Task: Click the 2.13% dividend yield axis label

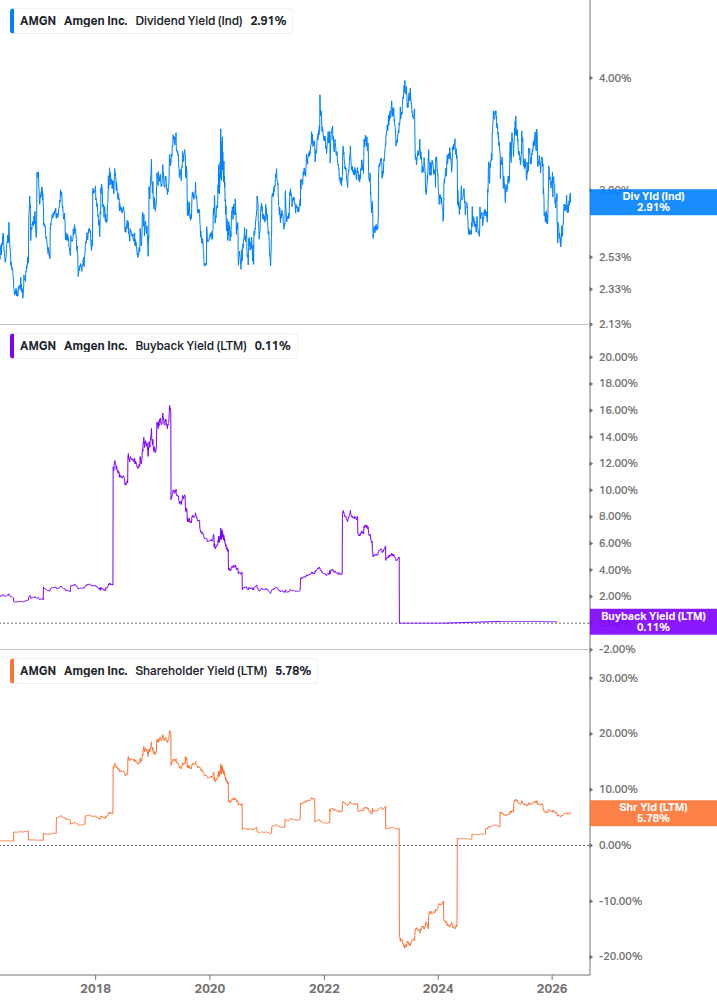Action: click(615, 324)
